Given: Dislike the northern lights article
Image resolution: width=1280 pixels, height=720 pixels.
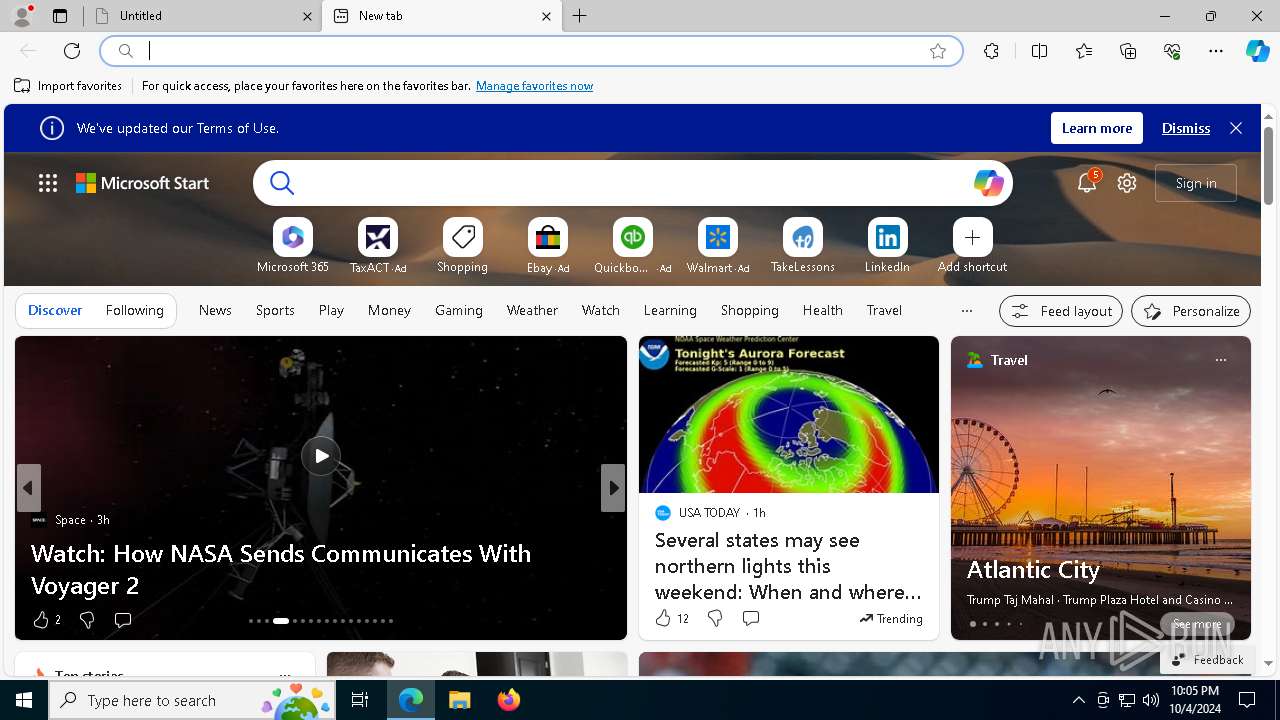Looking at the screenshot, I should pyautogui.click(x=715, y=619).
